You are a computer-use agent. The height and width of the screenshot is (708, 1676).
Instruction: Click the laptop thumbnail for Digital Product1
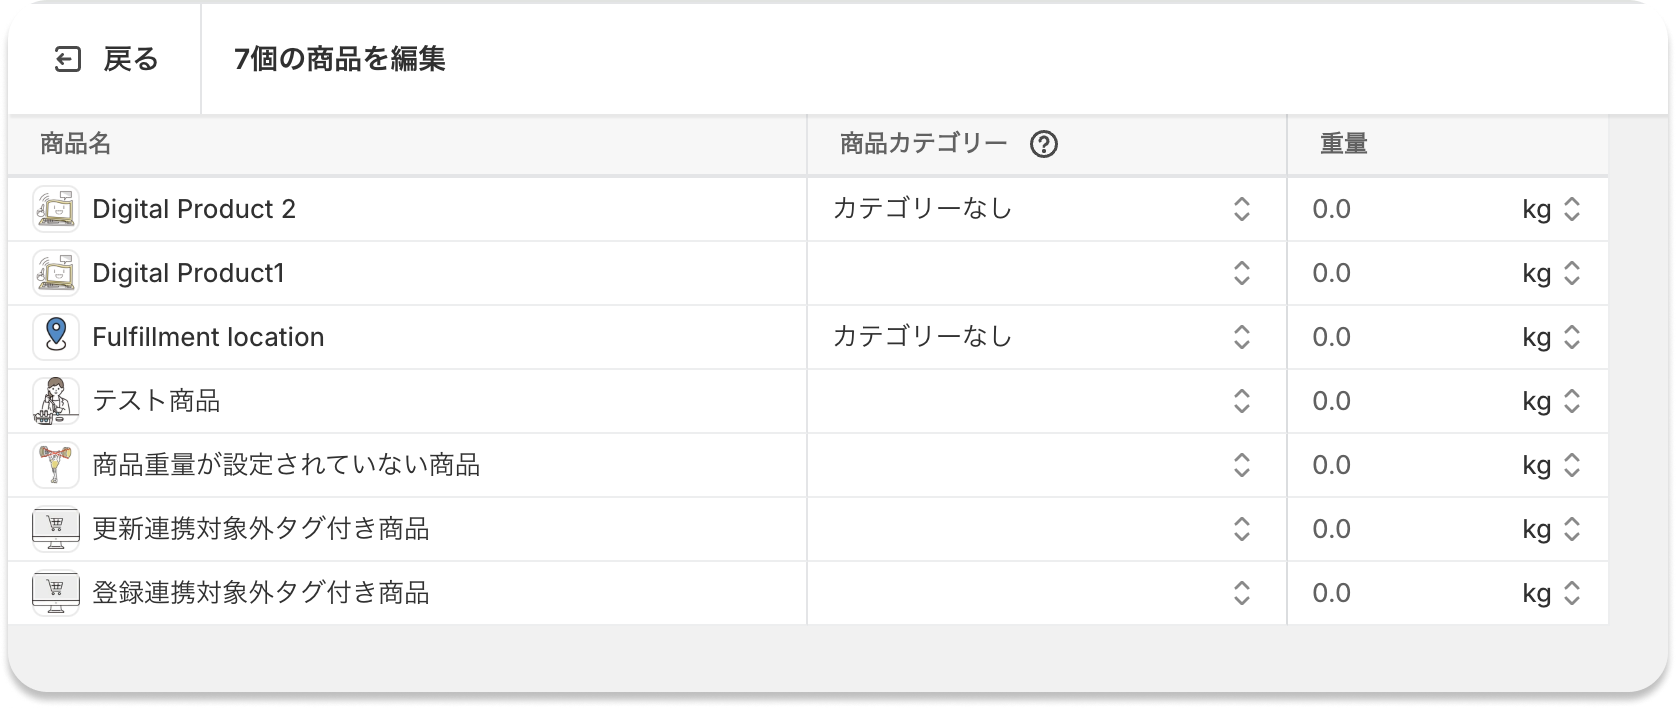pos(56,273)
